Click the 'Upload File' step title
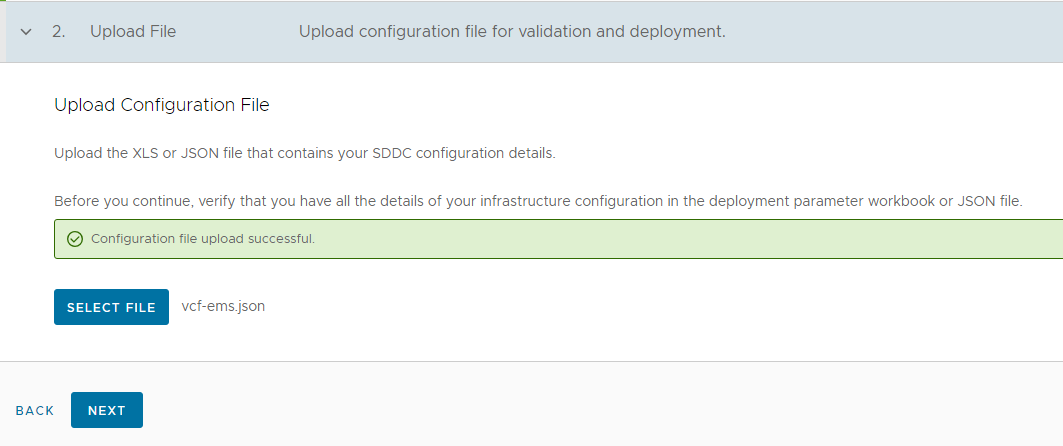 click(133, 32)
